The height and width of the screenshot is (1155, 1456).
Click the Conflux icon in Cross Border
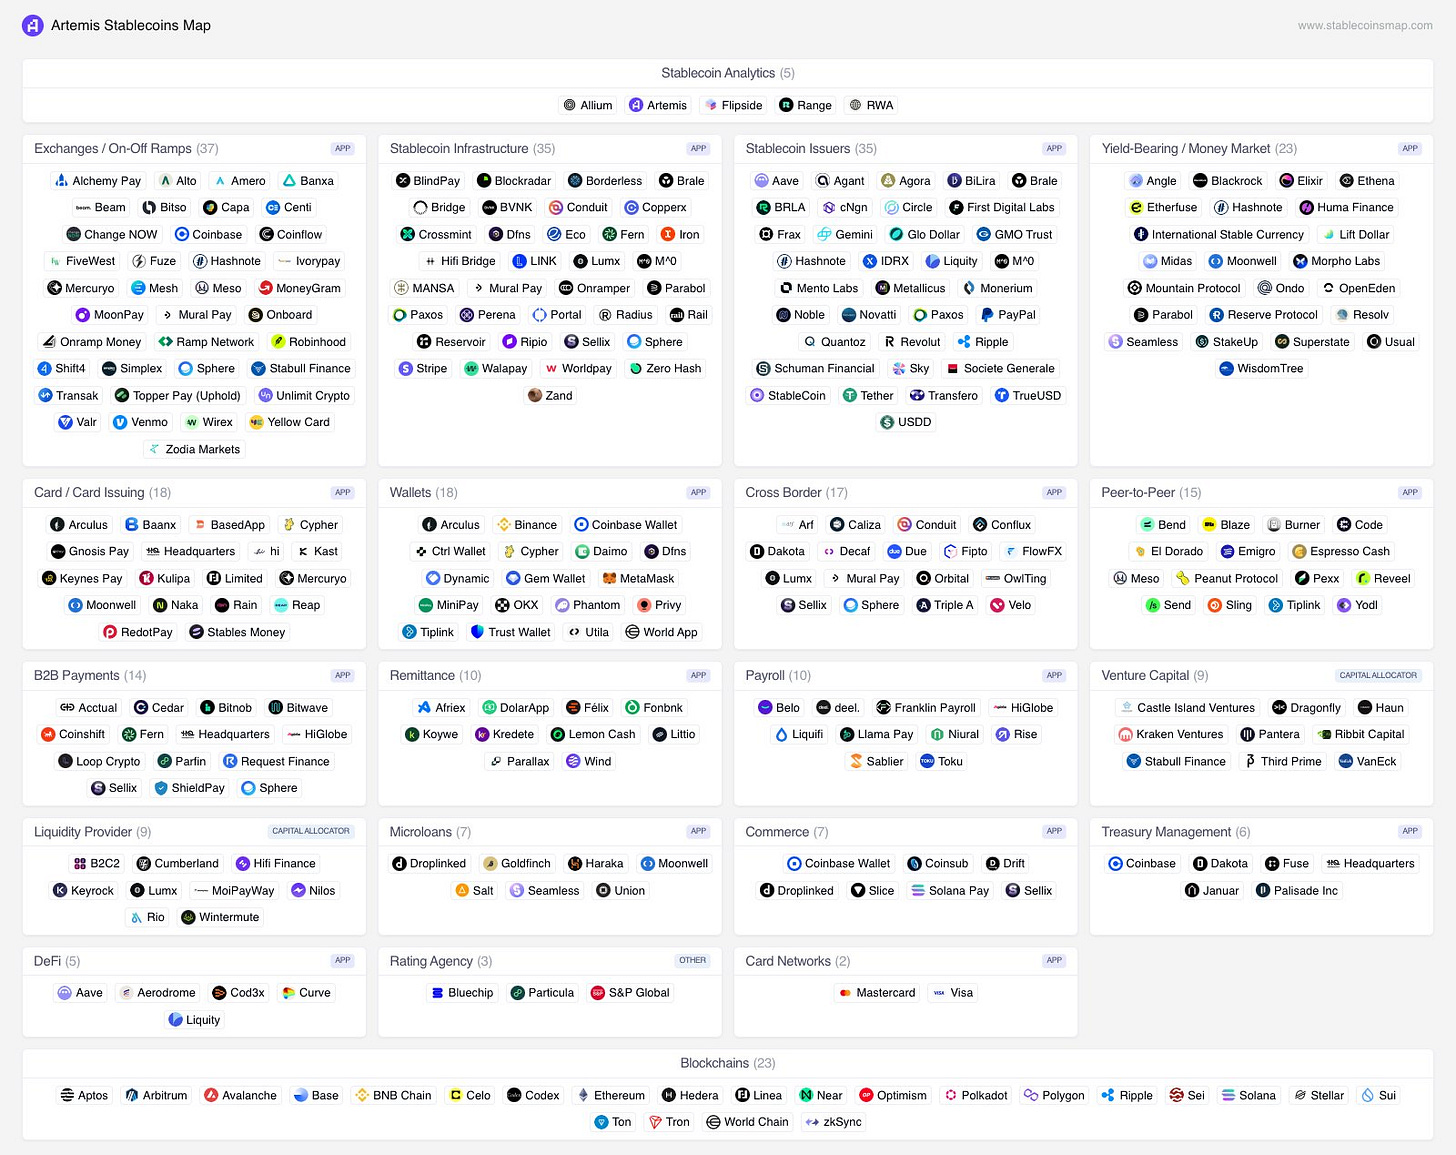tap(980, 525)
